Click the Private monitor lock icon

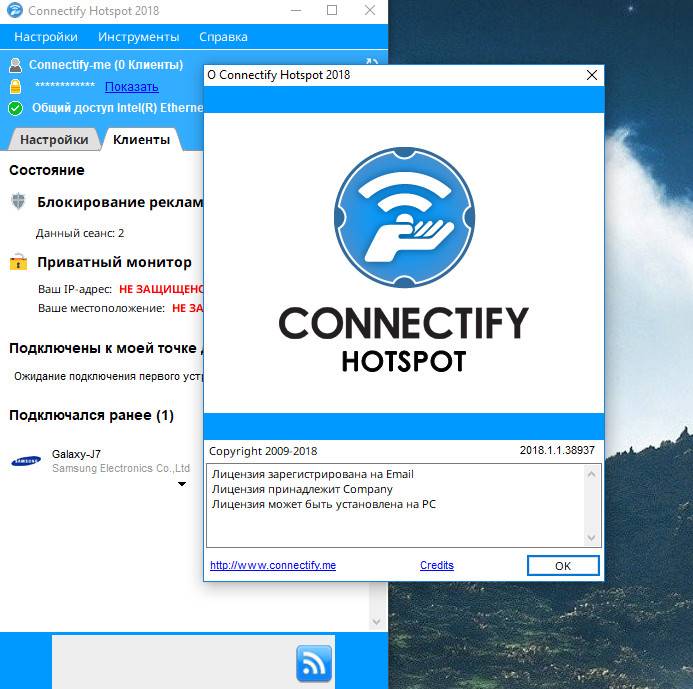click(18, 262)
